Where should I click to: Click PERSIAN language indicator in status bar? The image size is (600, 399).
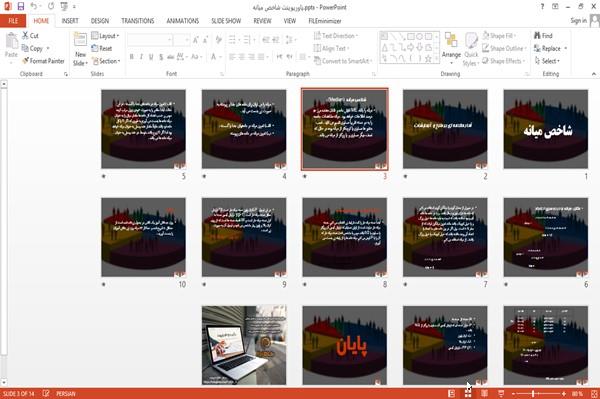click(66, 394)
